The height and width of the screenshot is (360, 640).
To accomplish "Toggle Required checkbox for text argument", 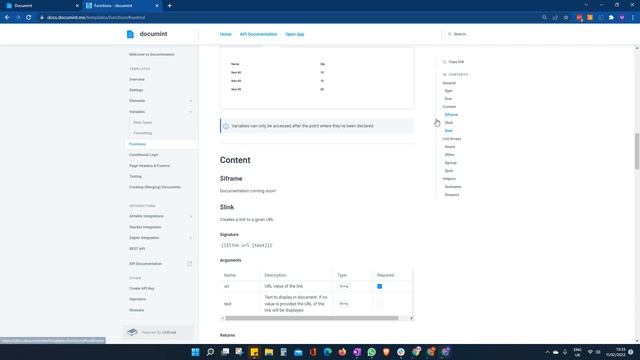I will coord(380,304).
